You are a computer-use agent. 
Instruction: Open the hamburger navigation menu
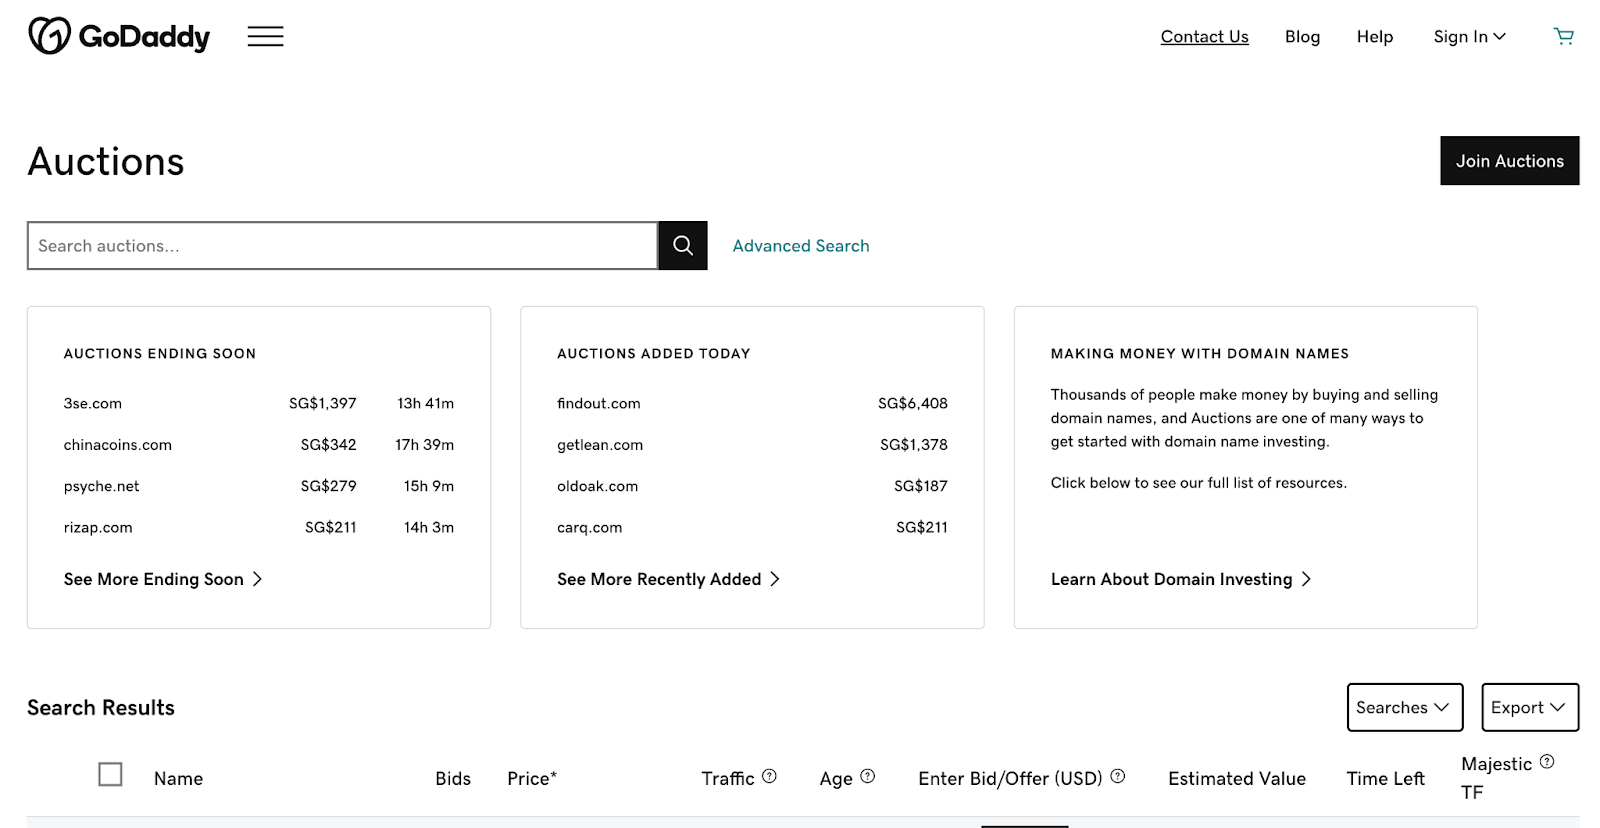coord(266,37)
